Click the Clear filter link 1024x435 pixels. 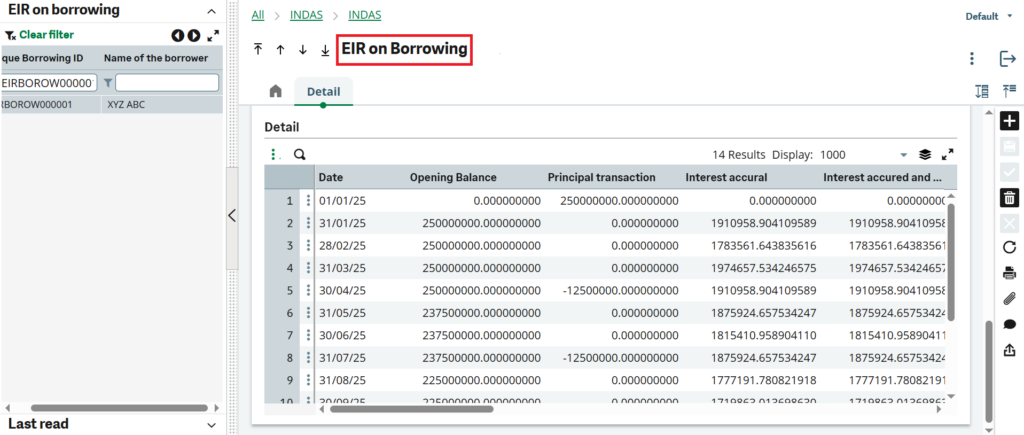[x=46, y=35]
